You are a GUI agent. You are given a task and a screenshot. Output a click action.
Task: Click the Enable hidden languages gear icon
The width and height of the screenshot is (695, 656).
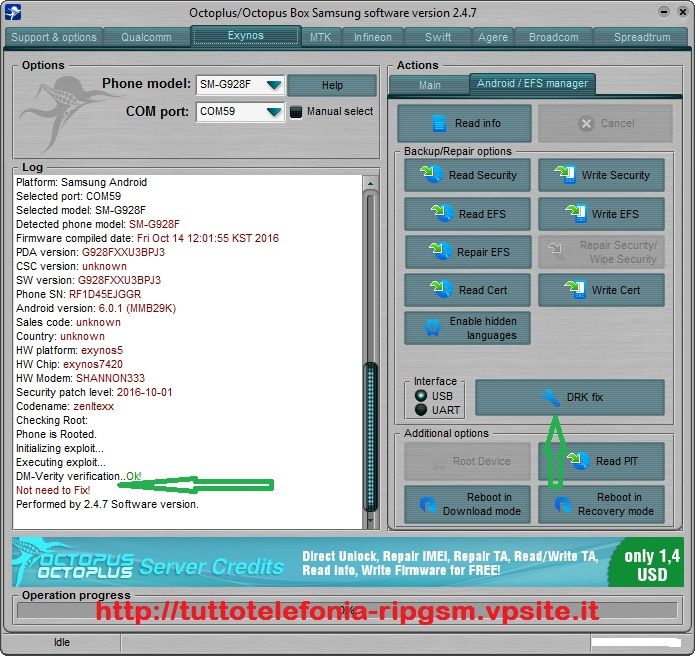(x=433, y=328)
